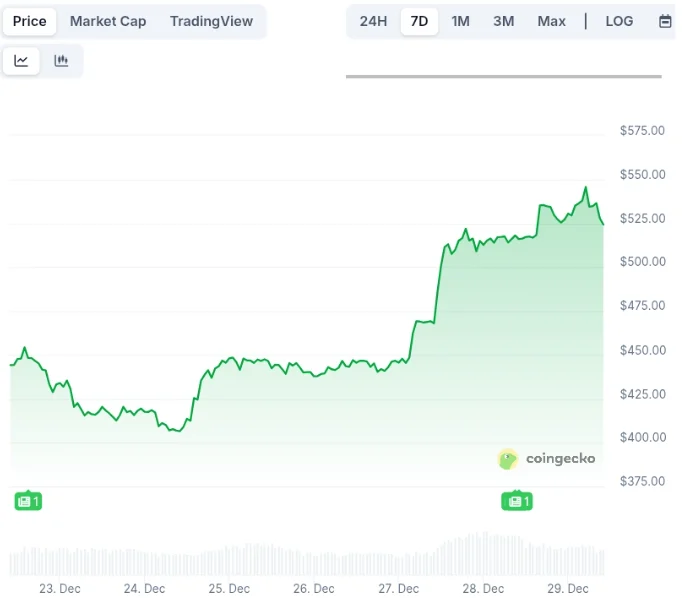Set chart range to Max
The height and width of the screenshot is (598, 682).
(552, 21)
